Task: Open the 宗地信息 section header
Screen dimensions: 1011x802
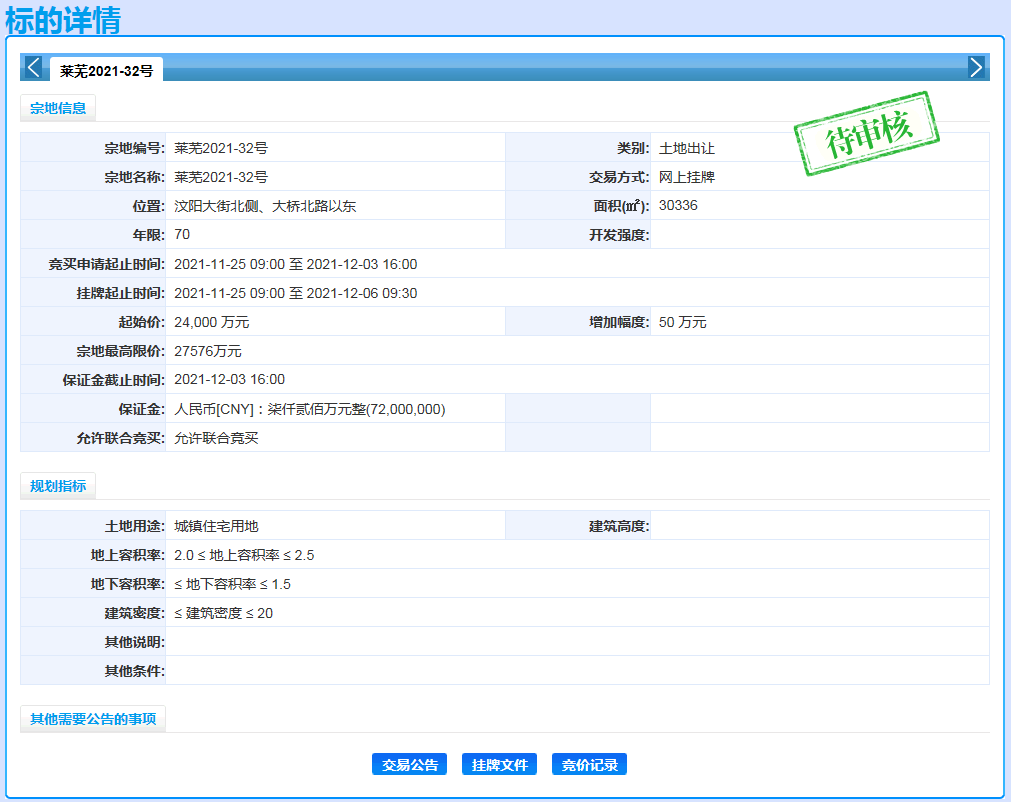Action: pos(58,108)
